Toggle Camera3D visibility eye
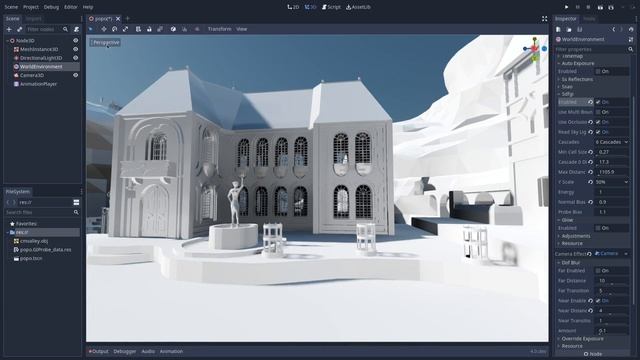The height and width of the screenshot is (360, 640). (x=76, y=76)
